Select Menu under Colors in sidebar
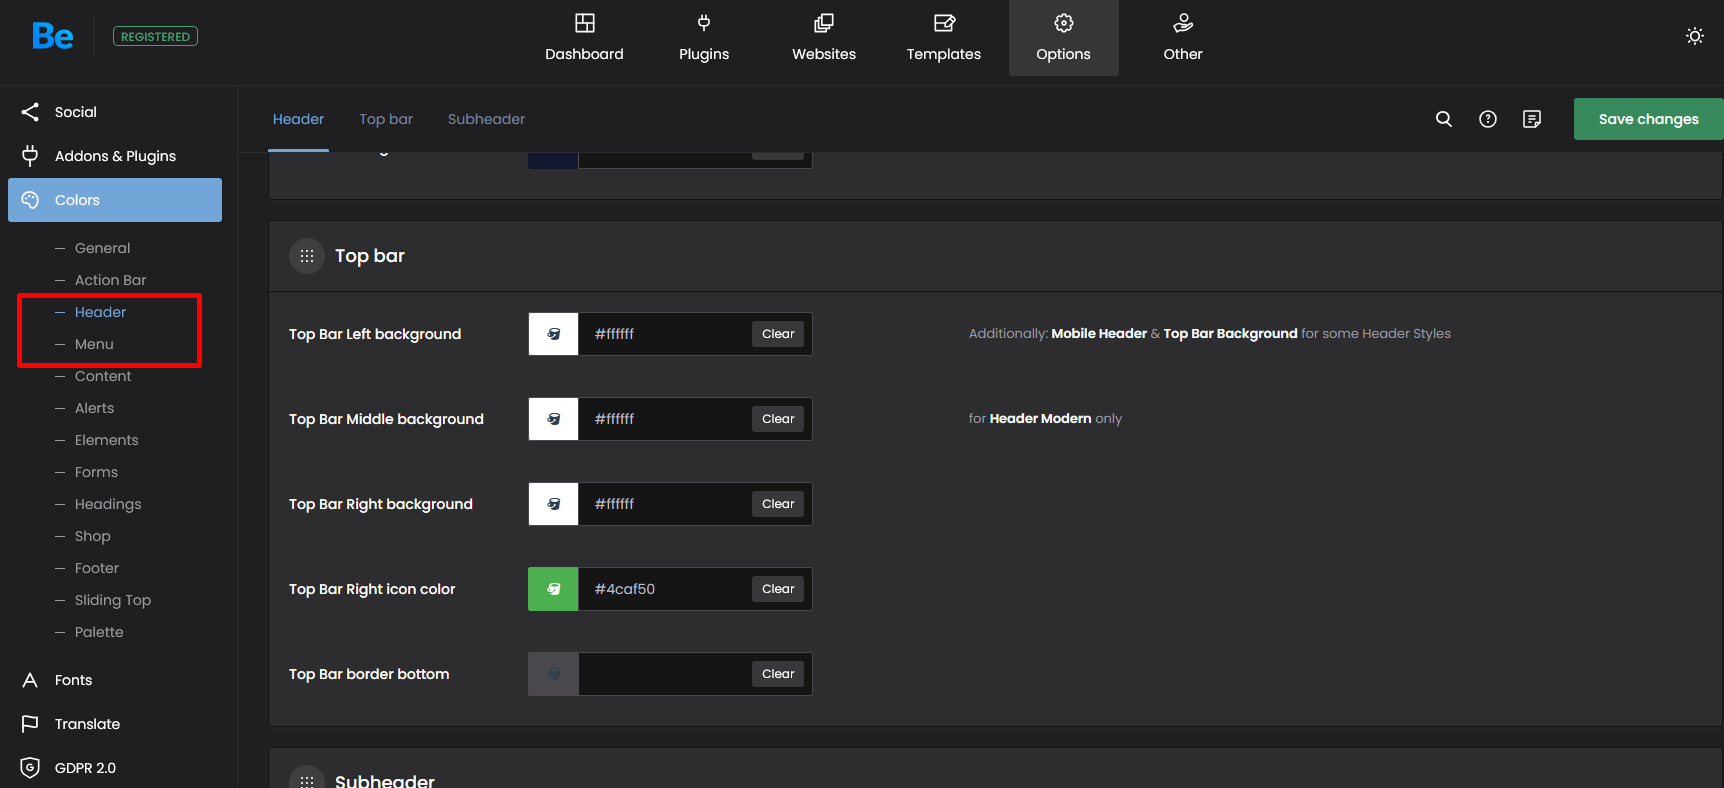The image size is (1724, 788). tap(94, 344)
